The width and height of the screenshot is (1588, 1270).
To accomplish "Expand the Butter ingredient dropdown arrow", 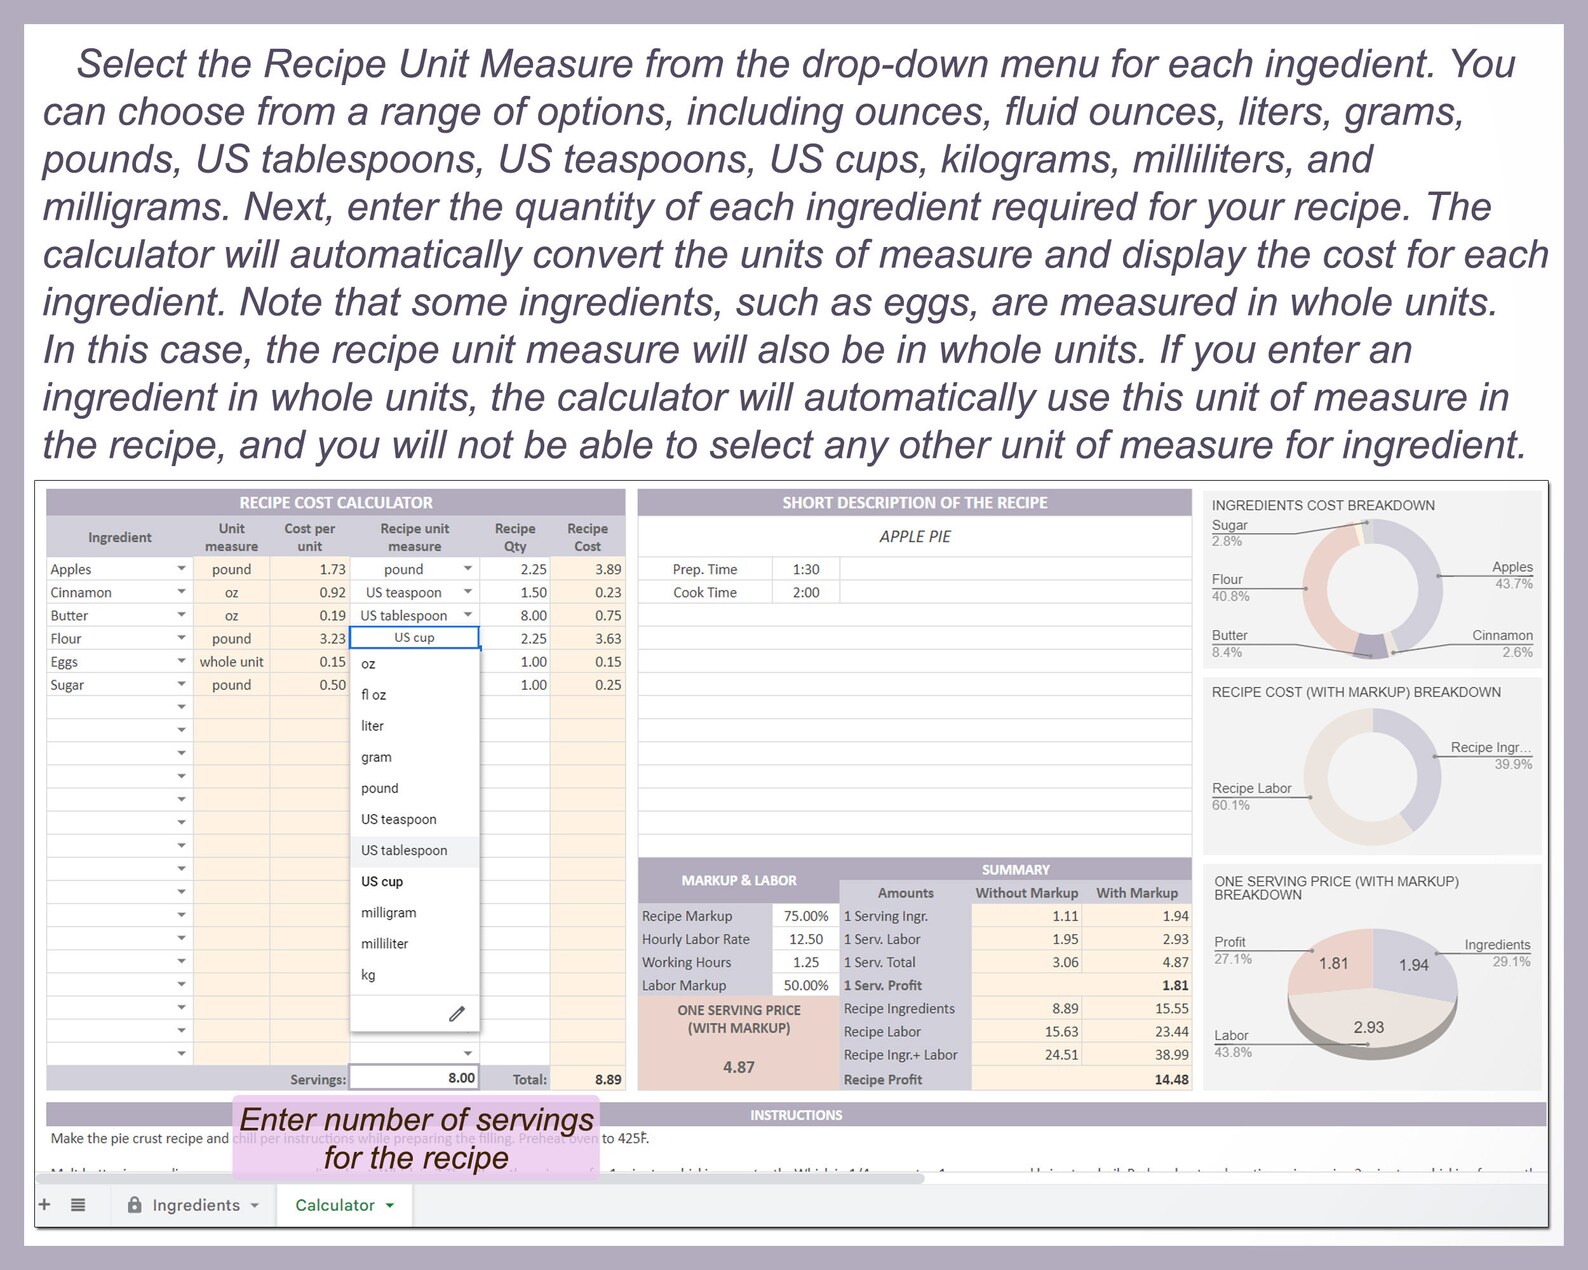I will tap(181, 614).
